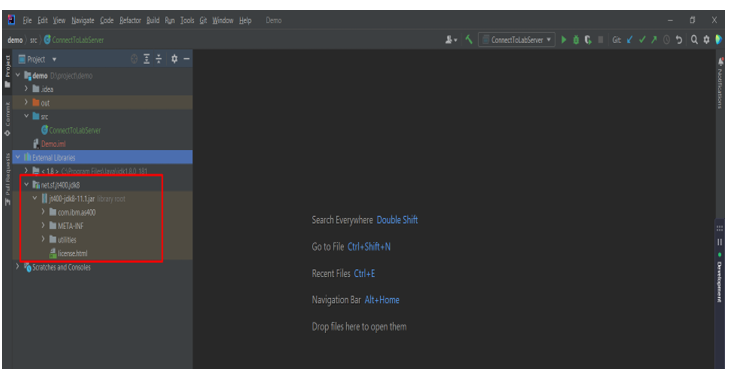The image size is (737, 378).
Task: Click the colorful JetBrains icon at toolbar end
Action: coord(719,40)
